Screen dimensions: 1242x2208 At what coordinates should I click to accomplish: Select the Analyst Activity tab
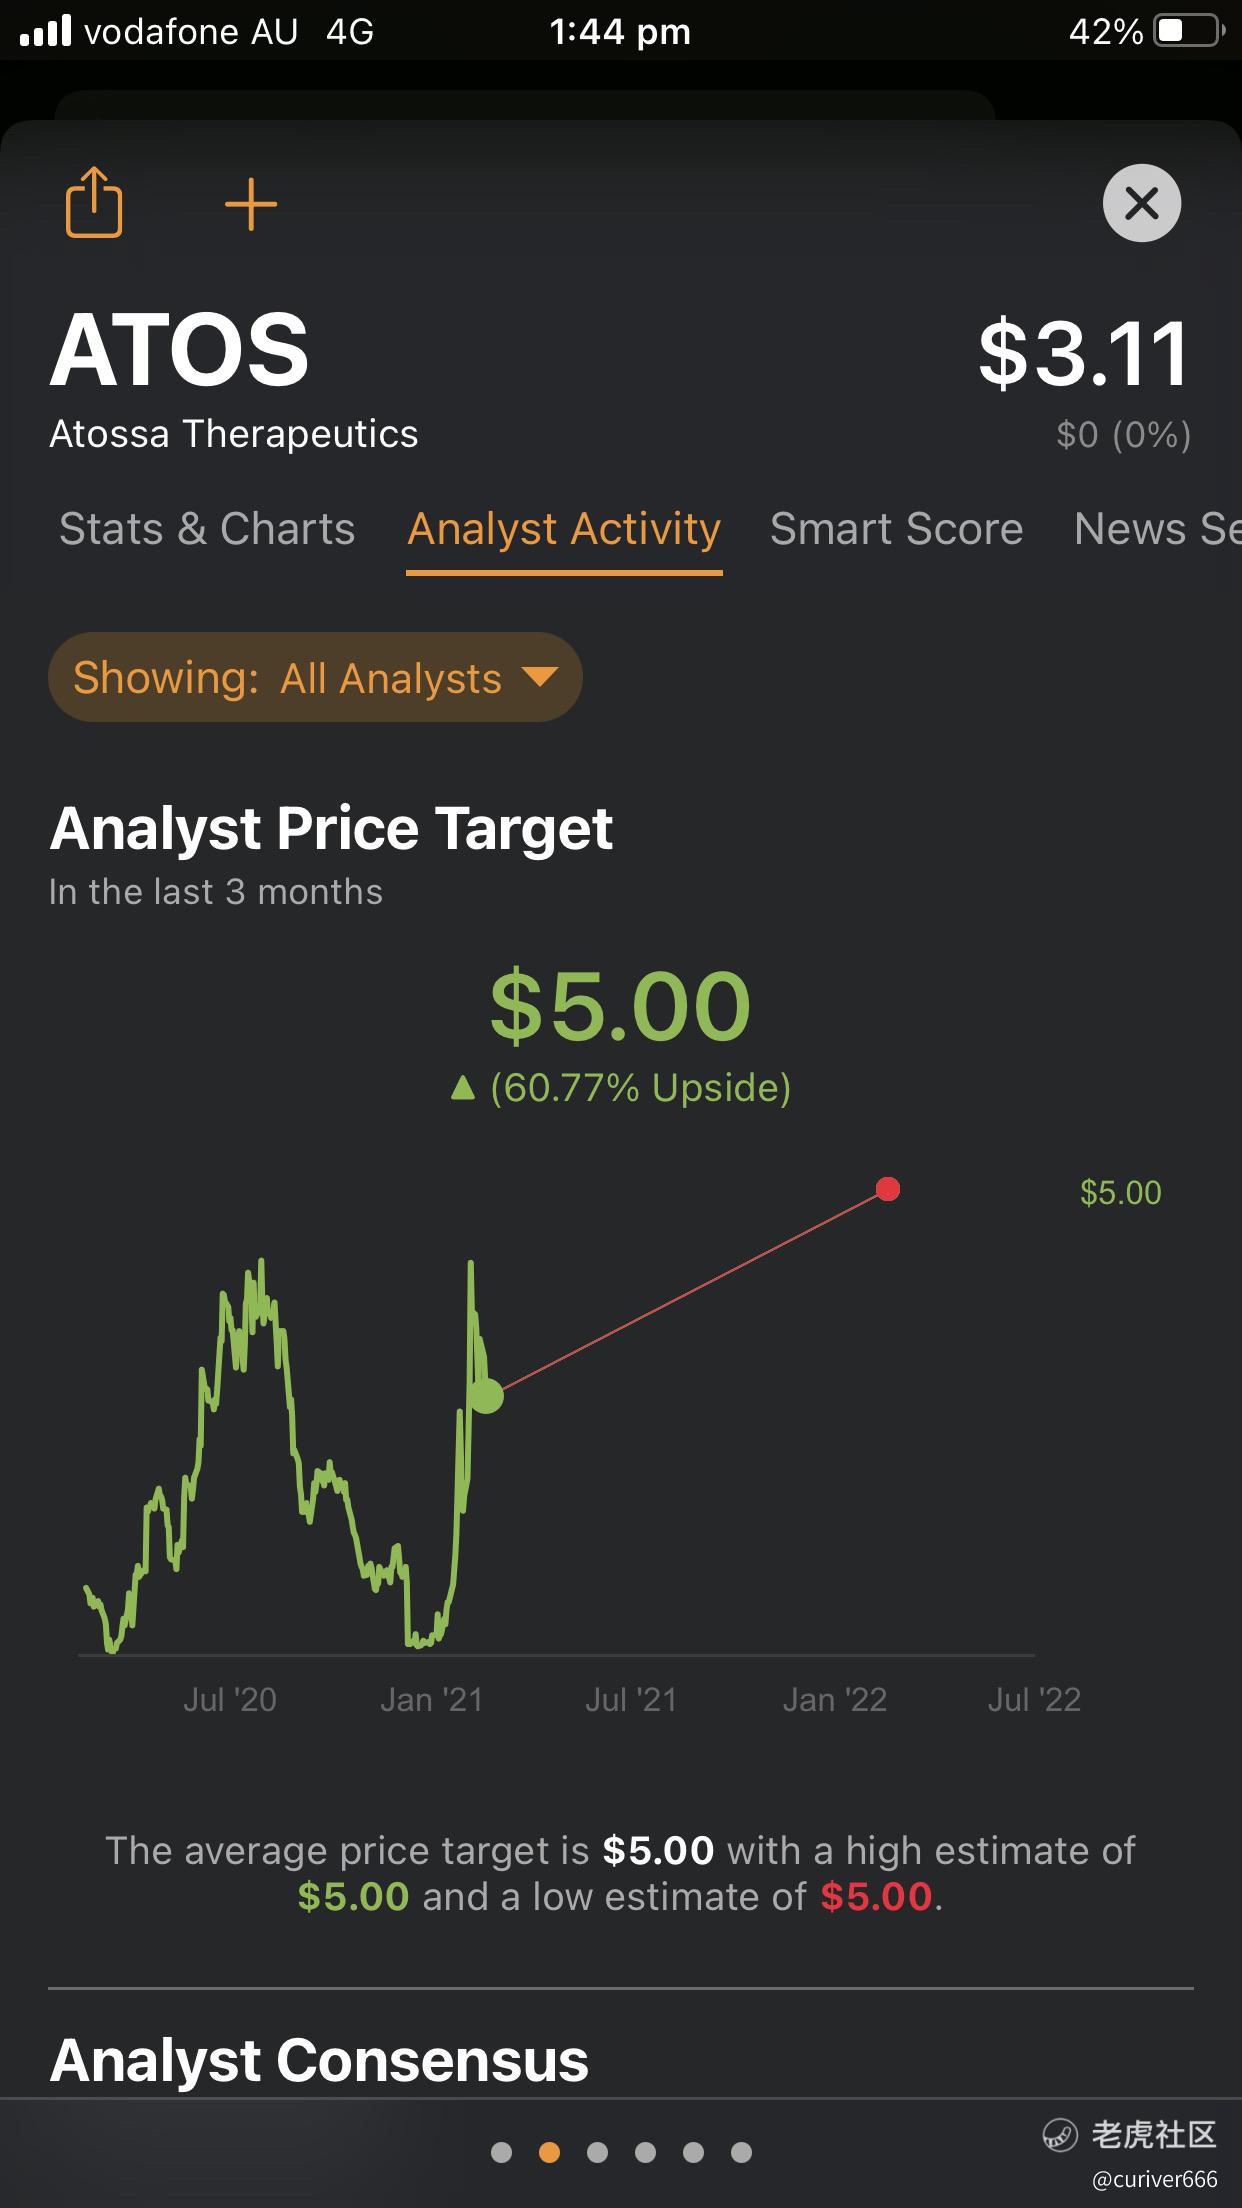(564, 530)
